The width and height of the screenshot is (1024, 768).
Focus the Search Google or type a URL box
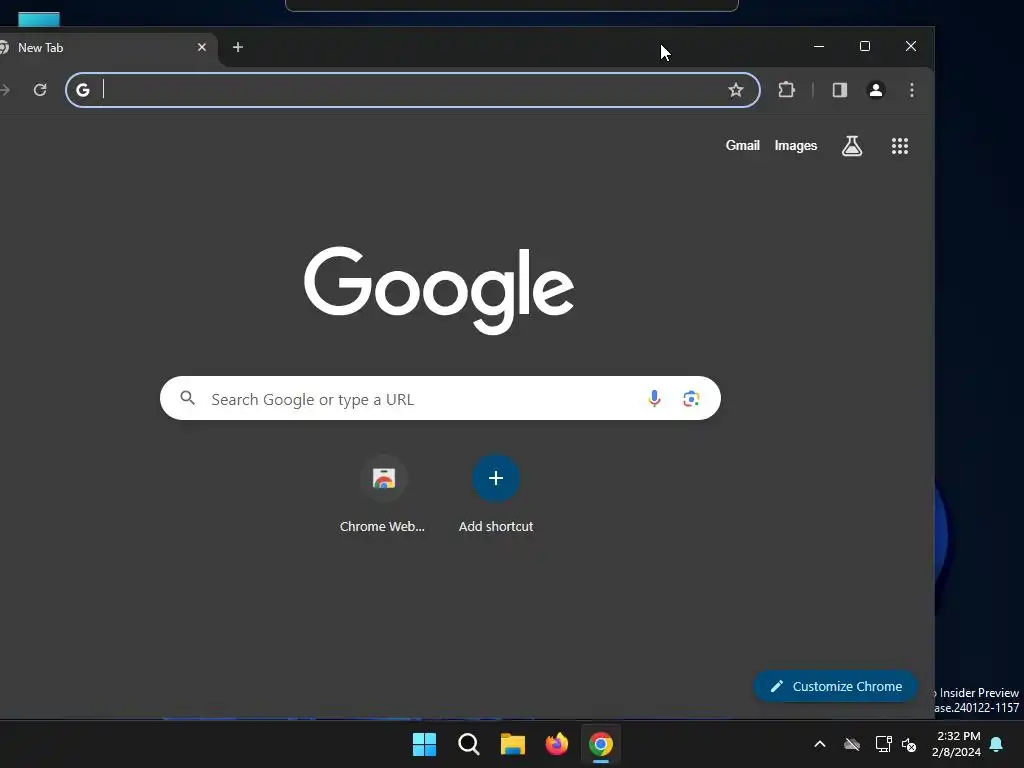(x=440, y=398)
